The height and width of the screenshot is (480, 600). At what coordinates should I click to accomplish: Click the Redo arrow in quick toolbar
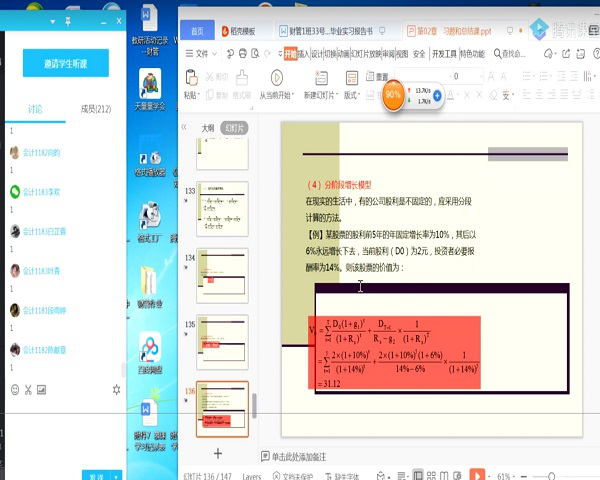pyautogui.click(x=268, y=54)
